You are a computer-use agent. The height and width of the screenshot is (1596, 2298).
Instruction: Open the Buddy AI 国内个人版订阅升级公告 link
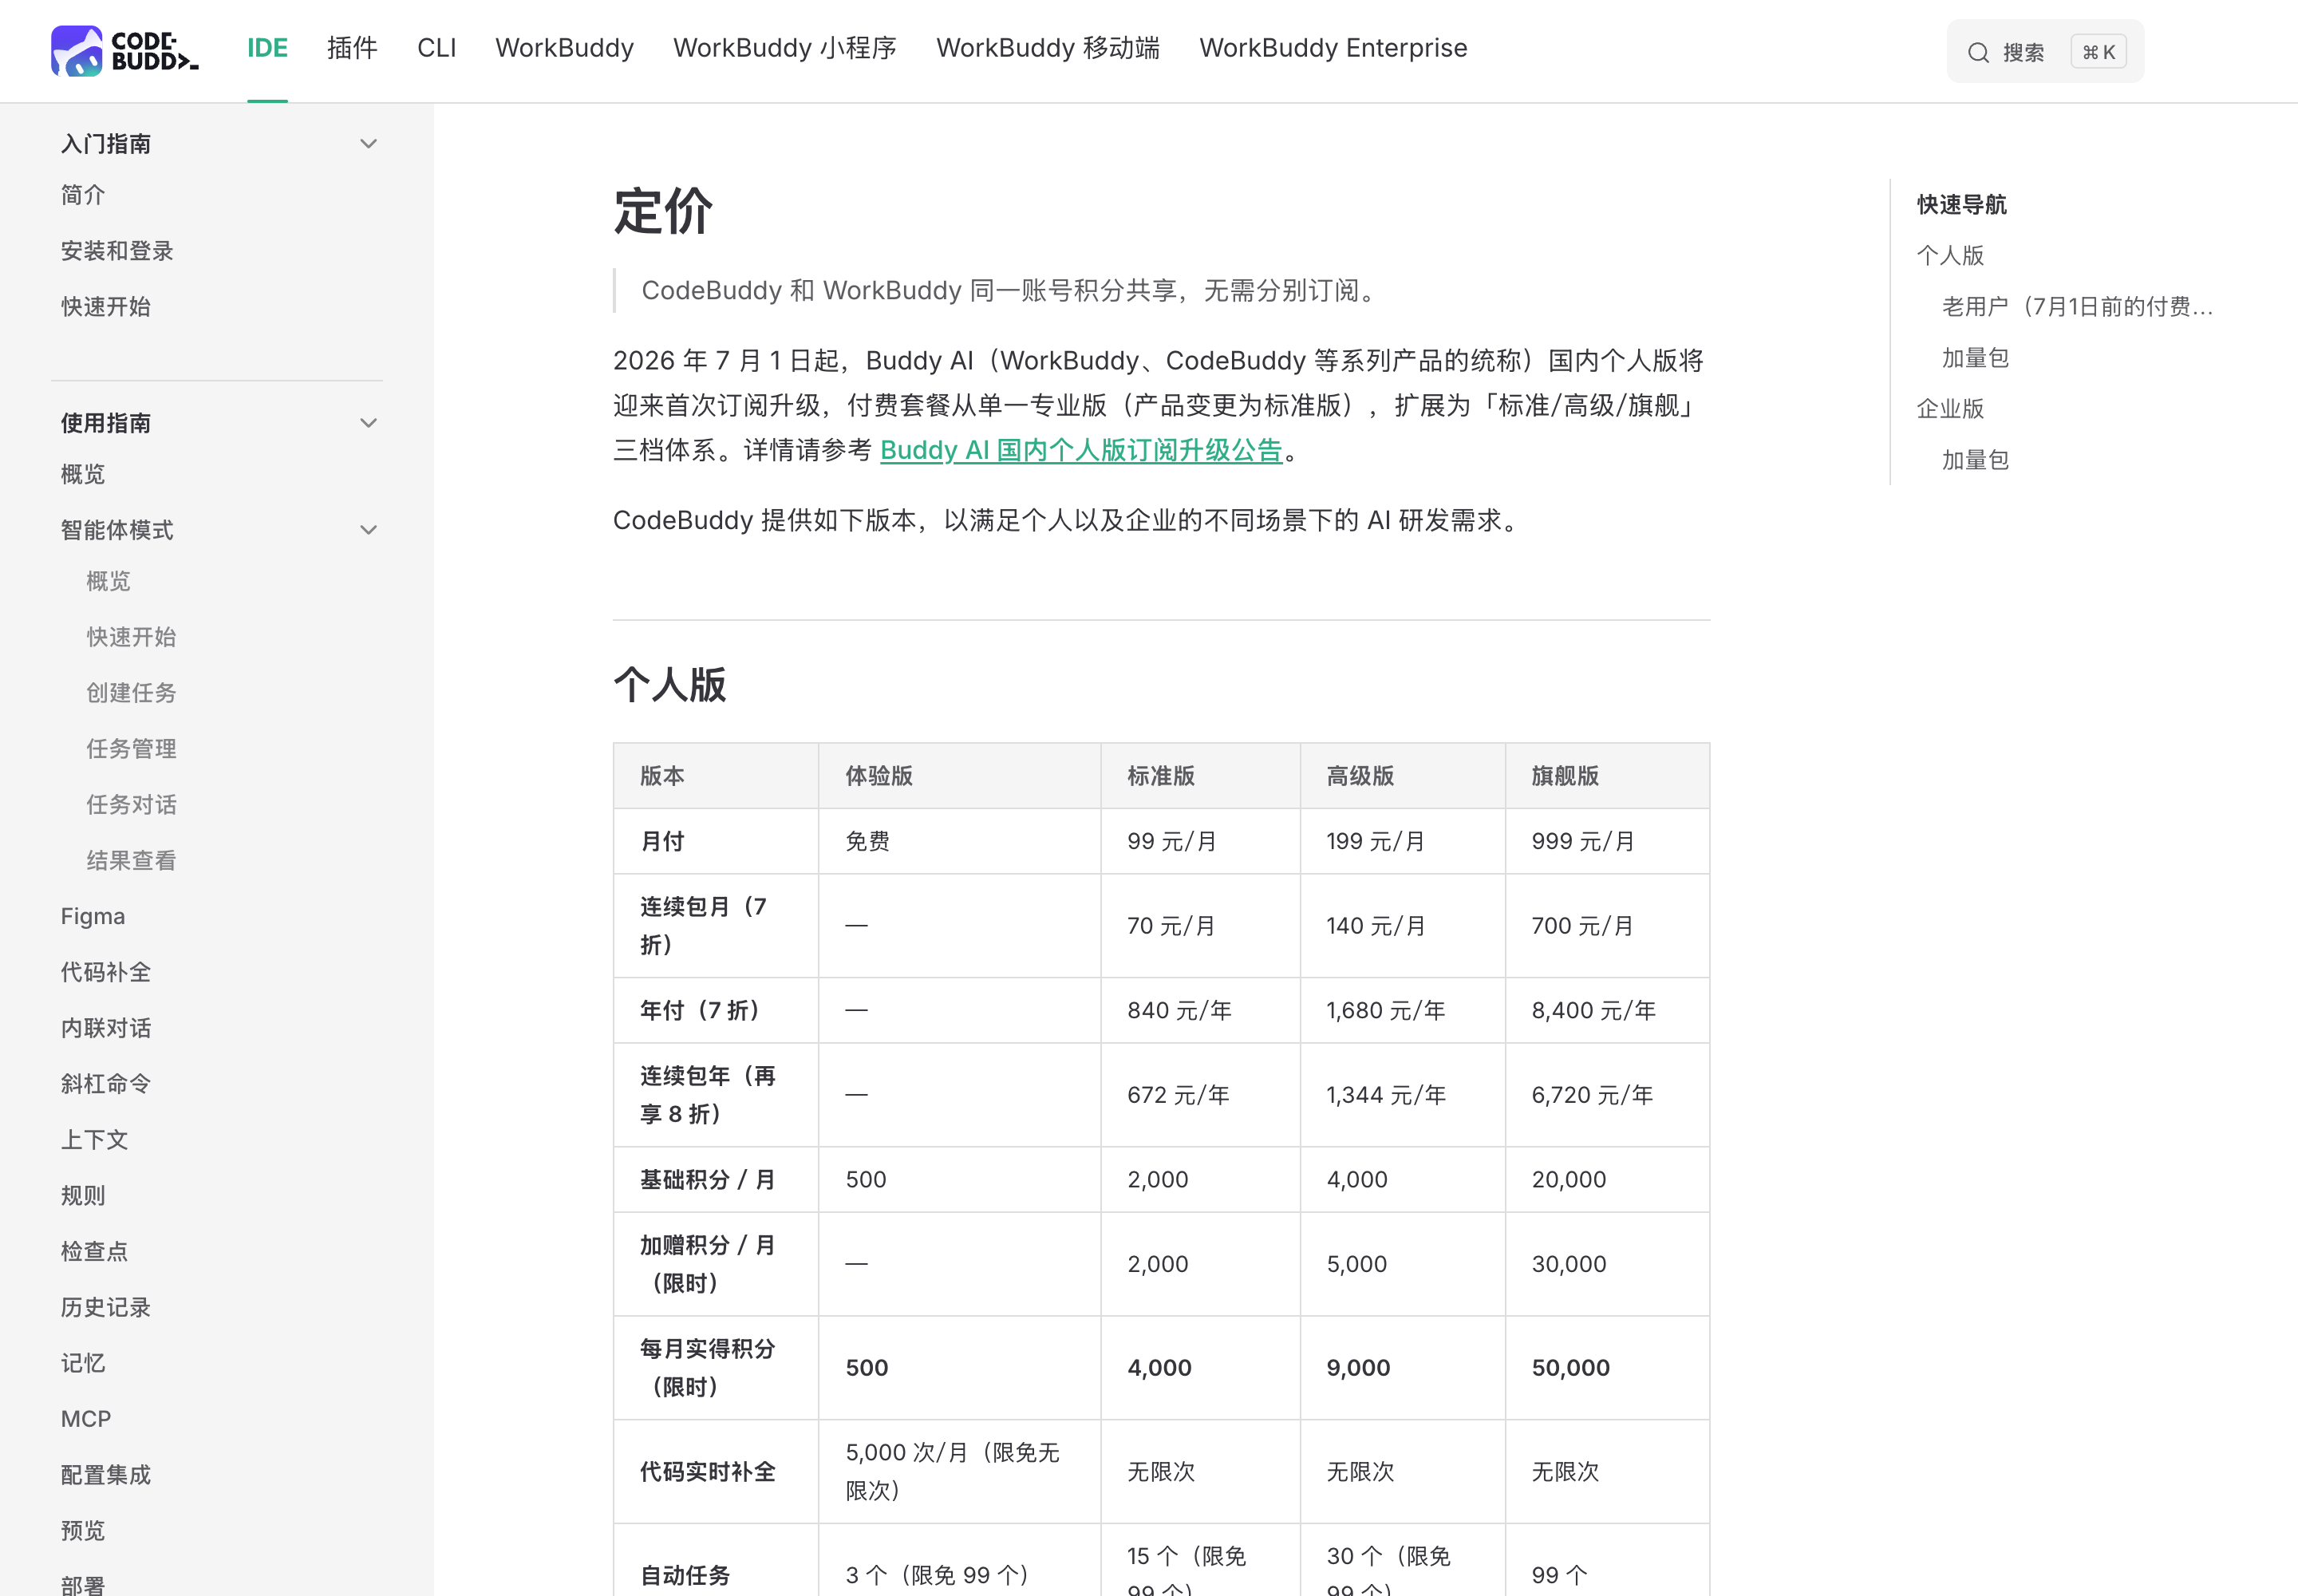pyautogui.click(x=1081, y=451)
